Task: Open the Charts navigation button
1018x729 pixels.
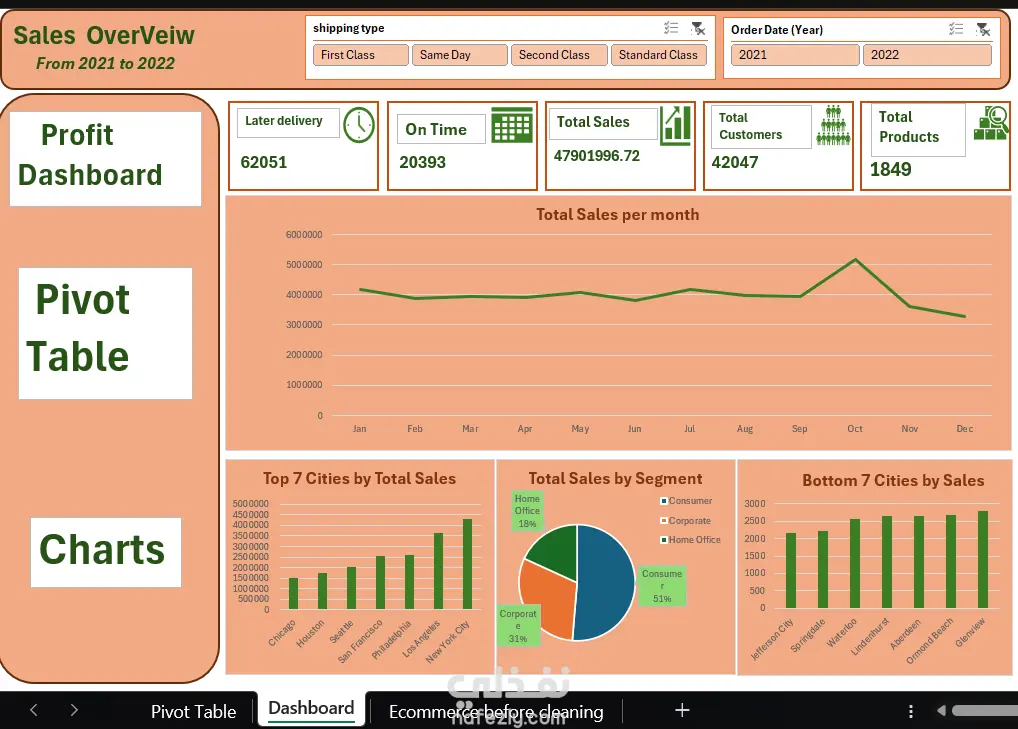Action: tap(106, 552)
